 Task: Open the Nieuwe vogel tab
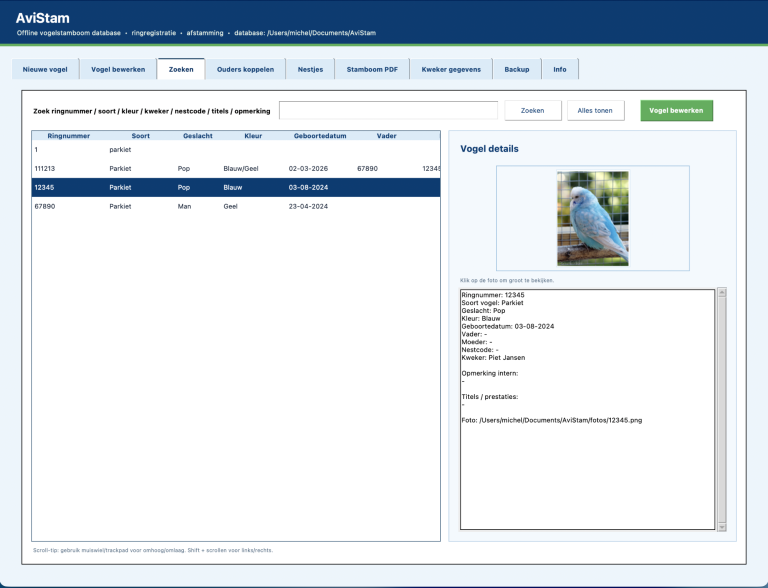coord(45,69)
